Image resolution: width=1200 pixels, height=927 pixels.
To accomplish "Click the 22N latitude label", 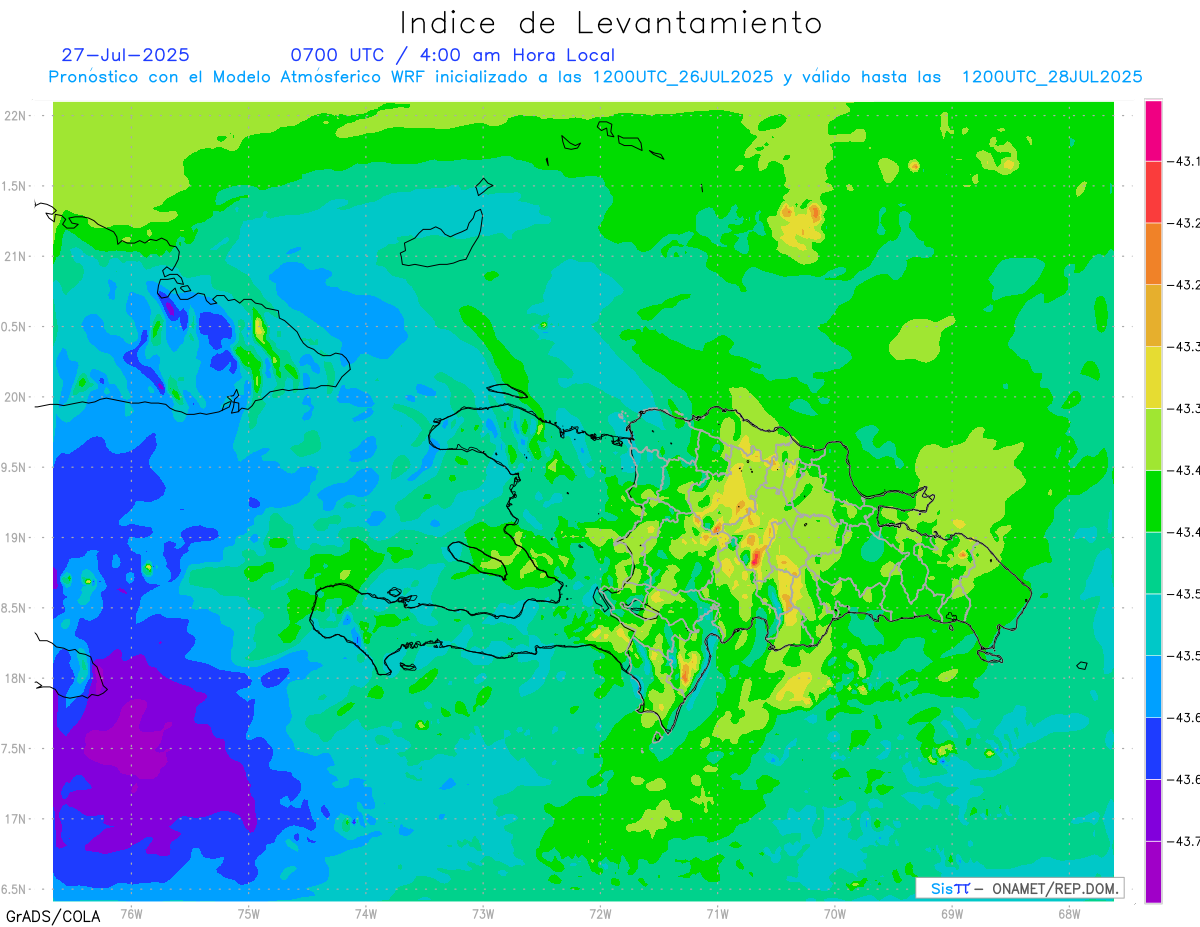I will tap(16, 116).
